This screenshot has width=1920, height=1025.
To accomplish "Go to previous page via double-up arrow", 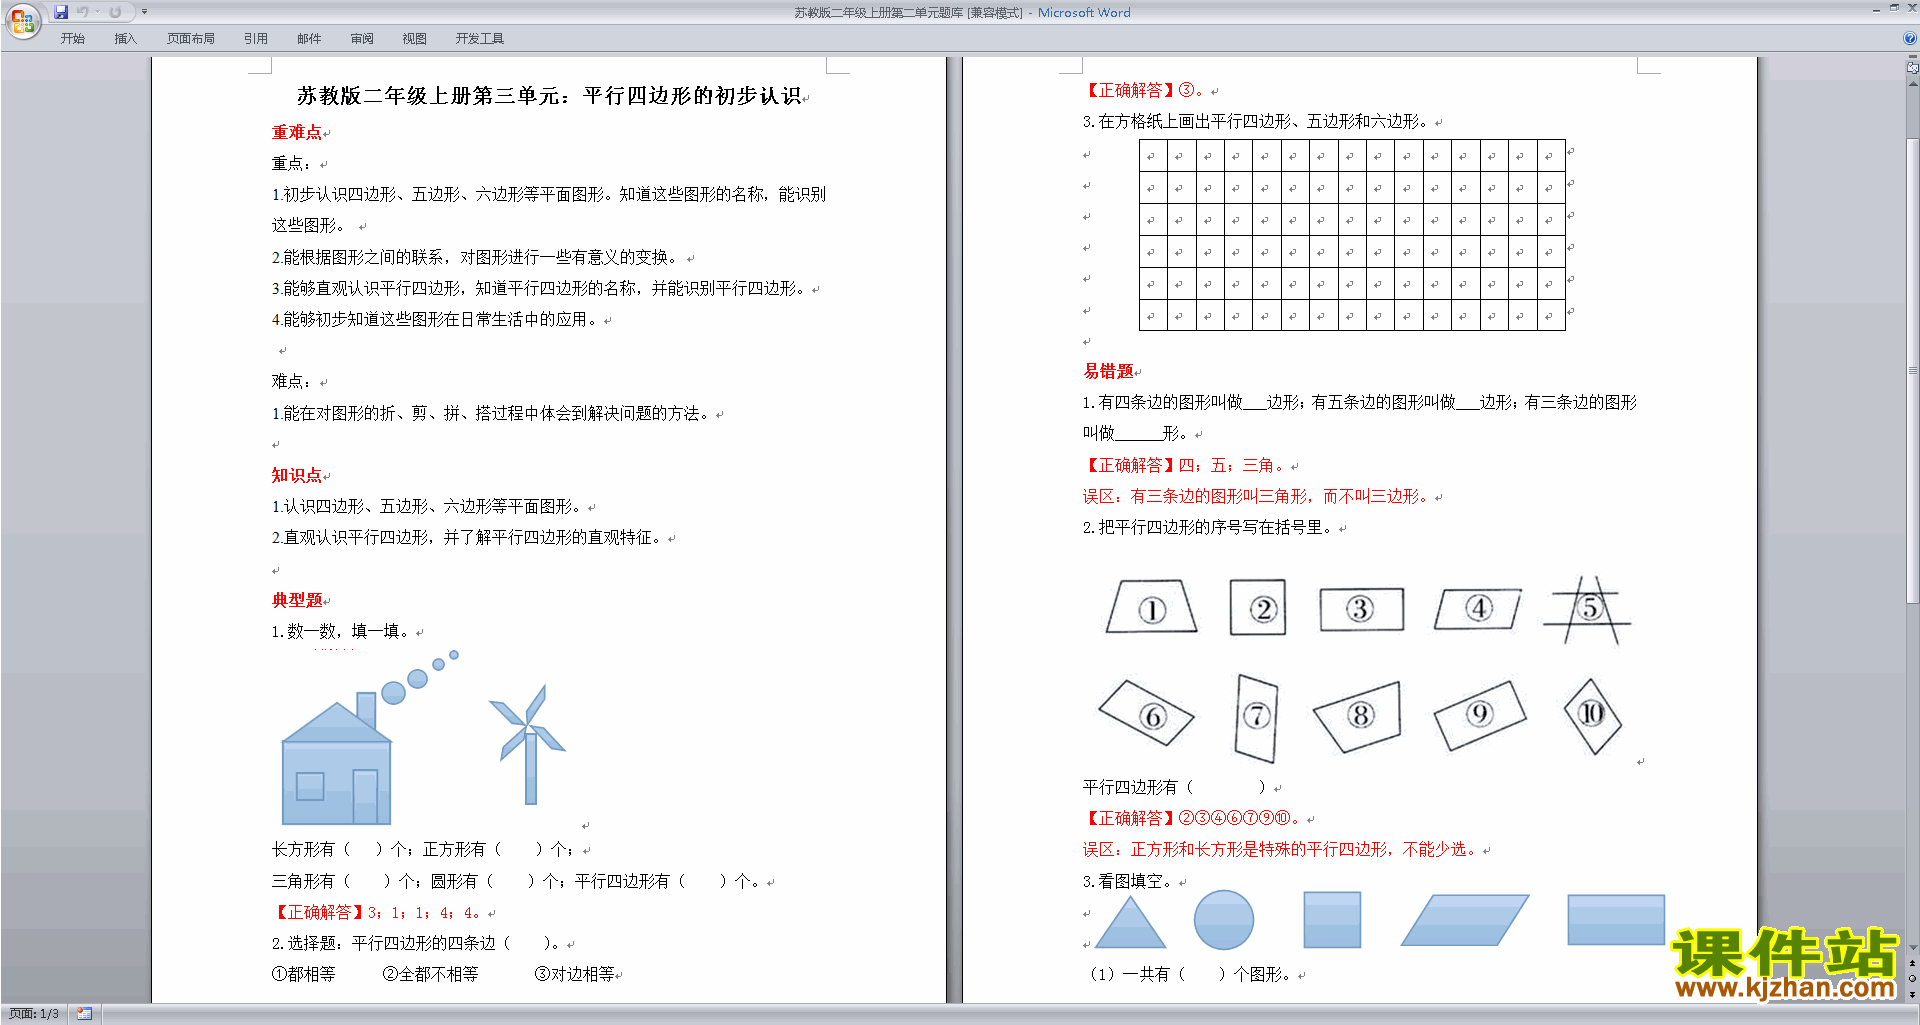I will (x=1912, y=963).
